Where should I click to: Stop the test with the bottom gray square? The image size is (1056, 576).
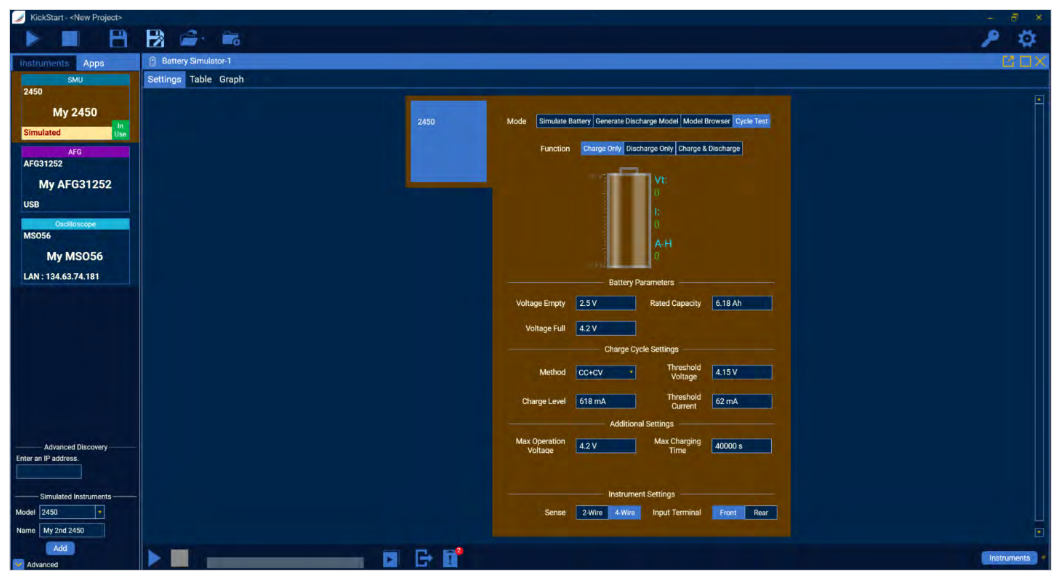(x=179, y=558)
